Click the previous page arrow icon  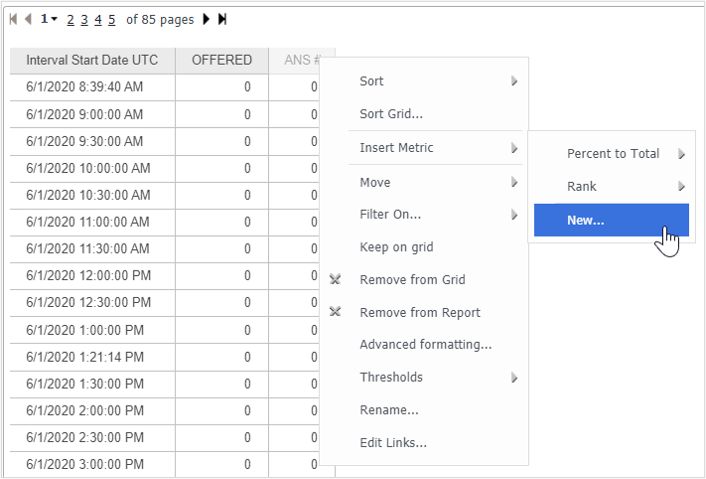28,19
